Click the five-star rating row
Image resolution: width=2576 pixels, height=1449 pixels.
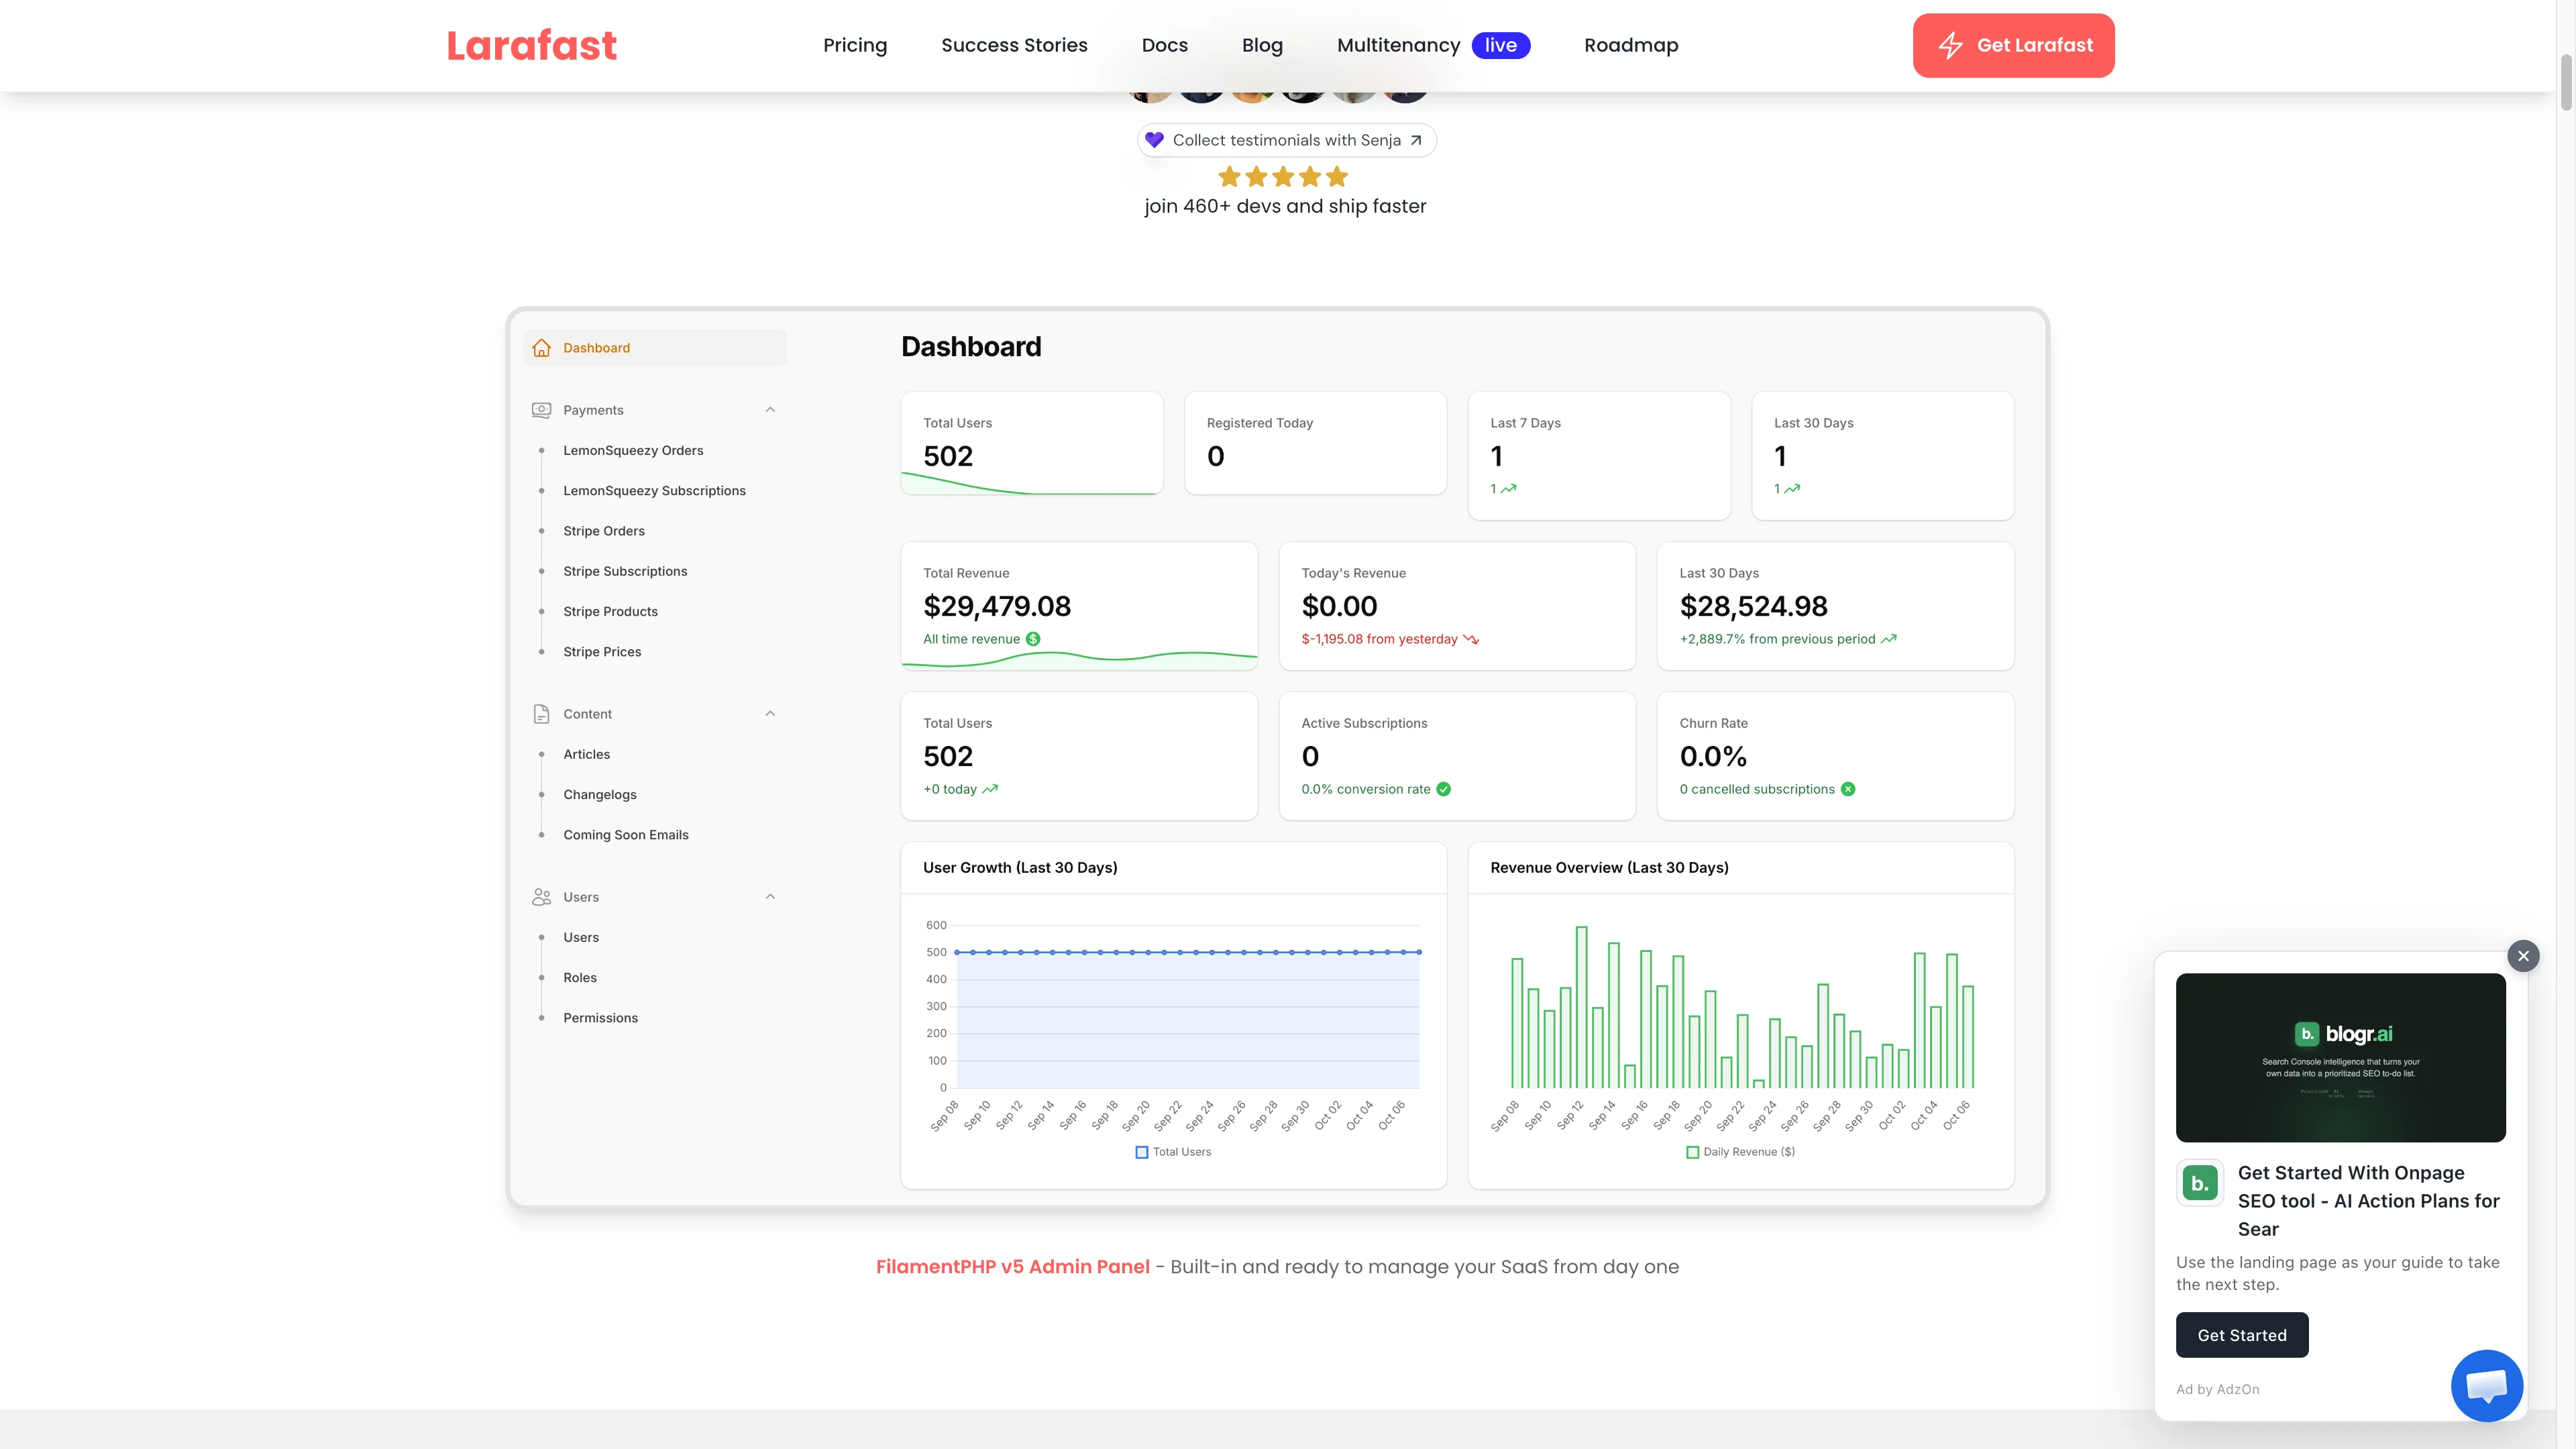[1283, 177]
